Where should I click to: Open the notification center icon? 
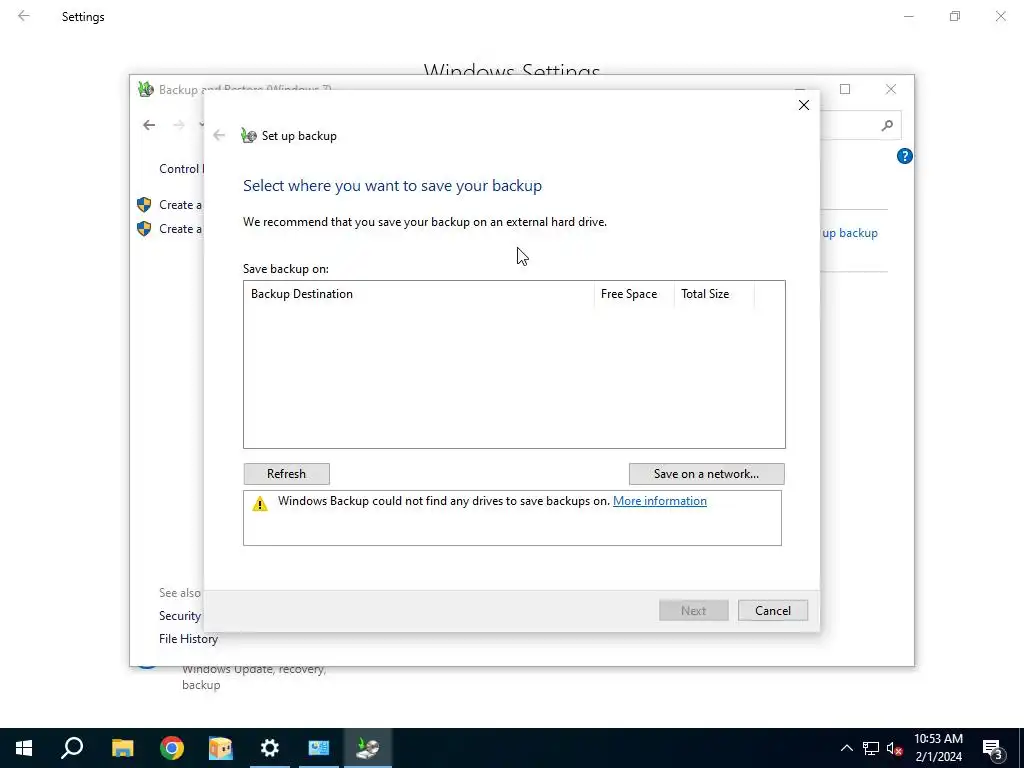click(x=993, y=748)
